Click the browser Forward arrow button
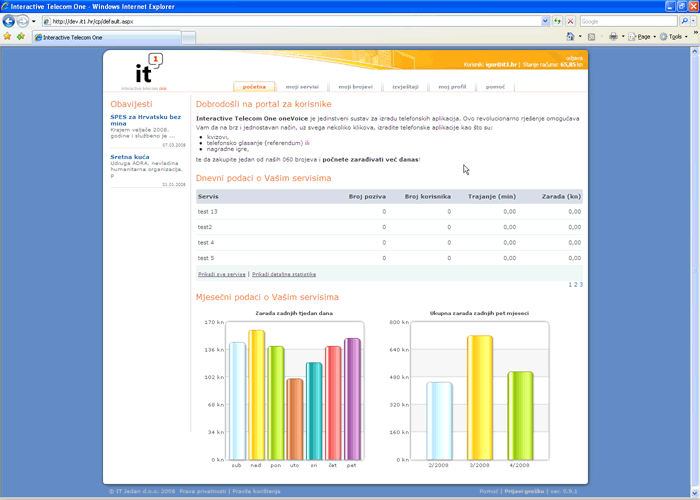This screenshot has height=500, width=700. pyautogui.click(x=24, y=20)
